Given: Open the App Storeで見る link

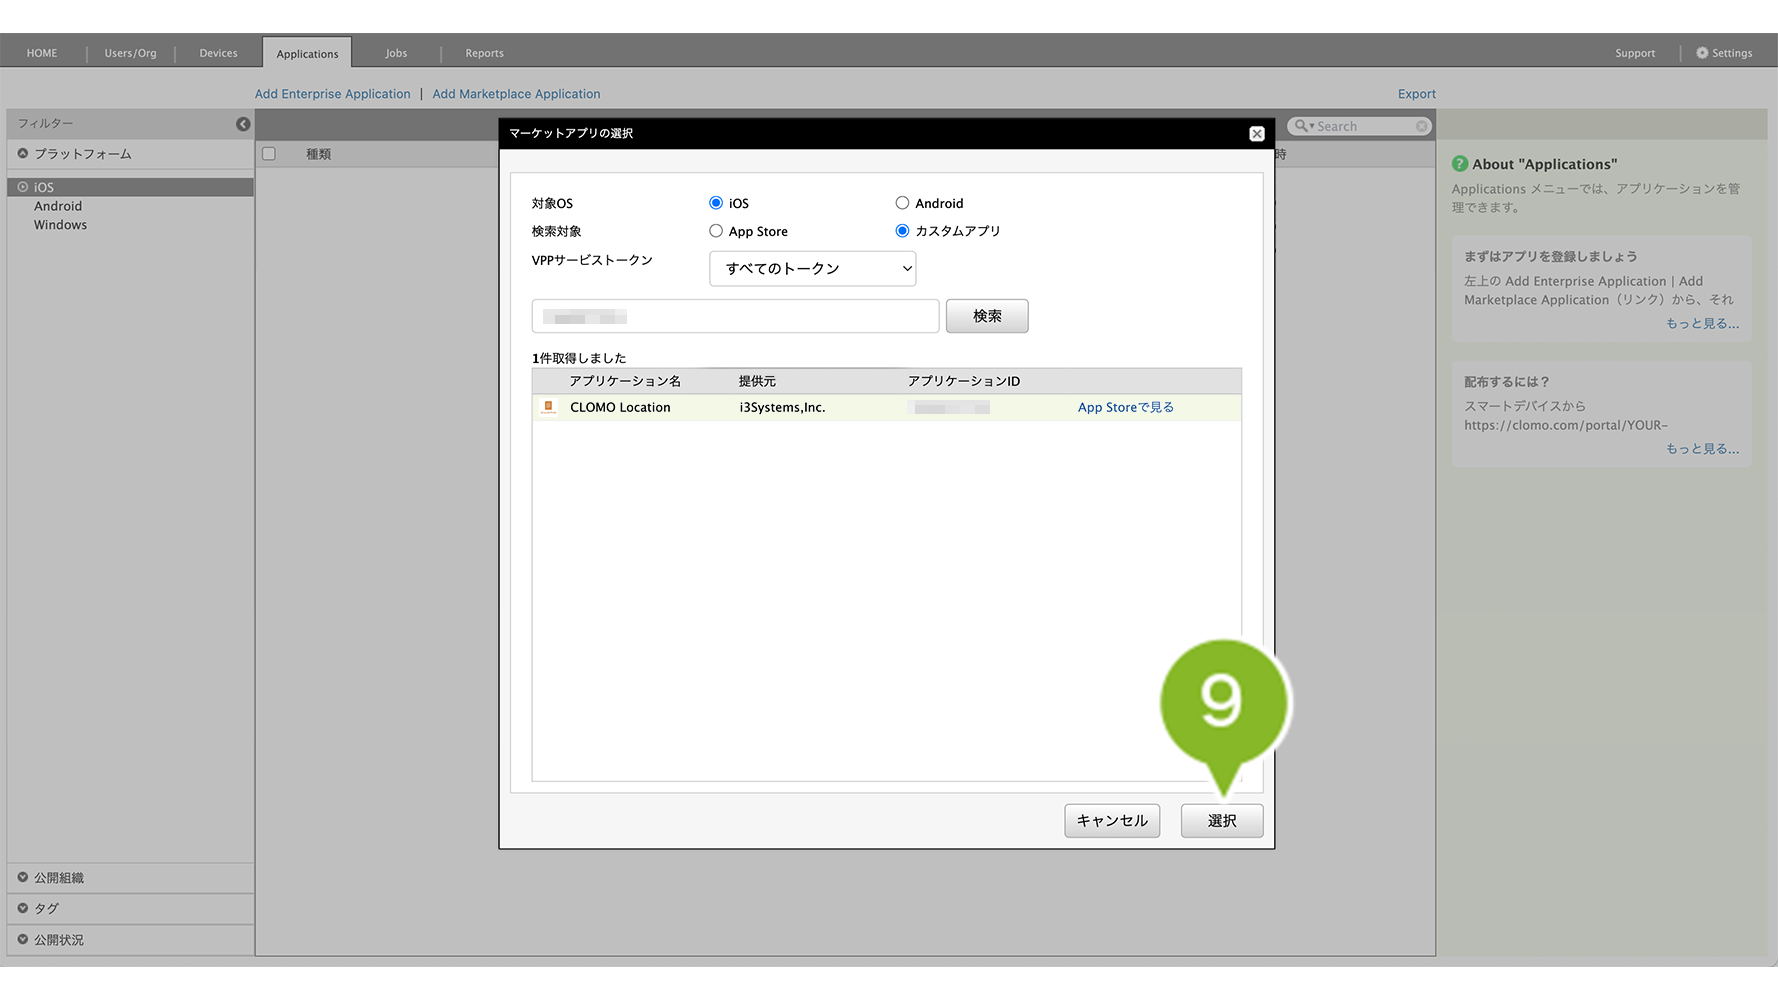Looking at the screenshot, I should tap(1125, 408).
